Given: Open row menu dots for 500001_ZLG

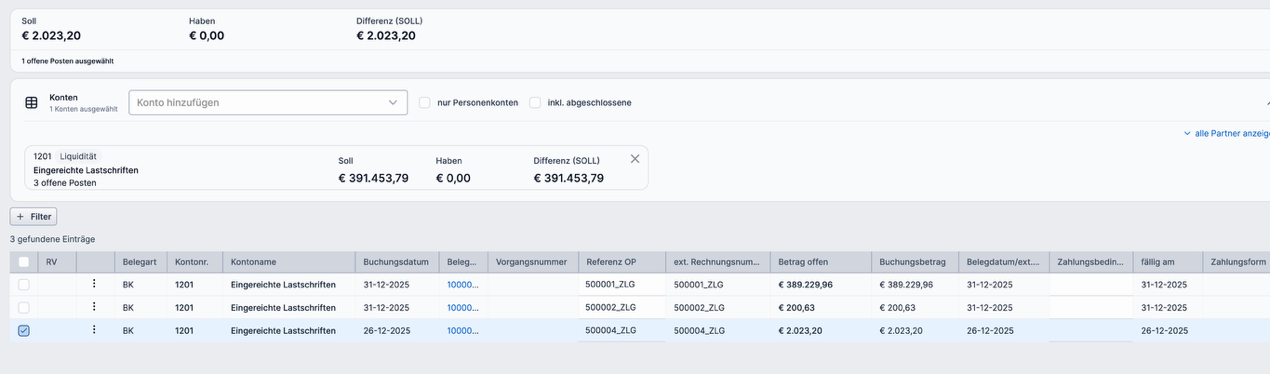Looking at the screenshot, I should 94,284.
